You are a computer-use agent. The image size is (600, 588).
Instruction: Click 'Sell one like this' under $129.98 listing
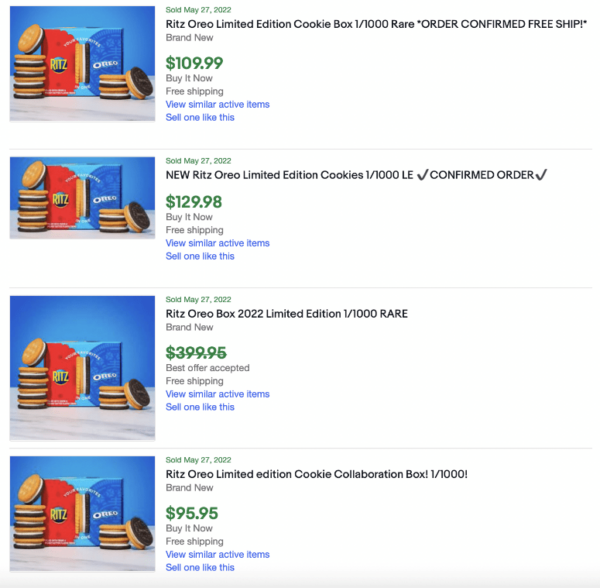coord(200,256)
